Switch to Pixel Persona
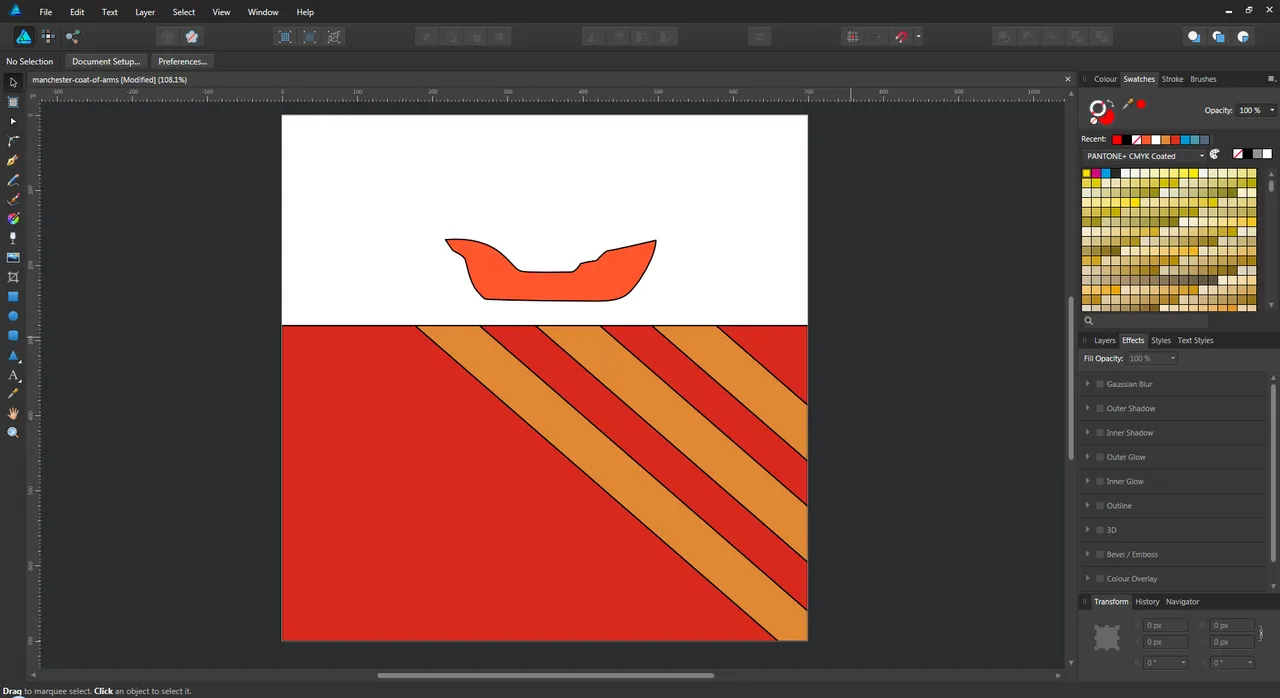Image resolution: width=1280 pixels, height=698 pixels. click(48, 37)
